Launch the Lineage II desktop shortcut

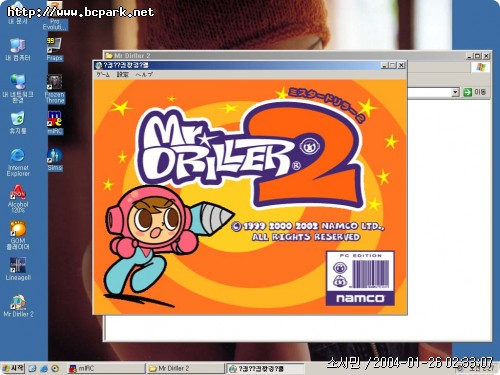pyautogui.click(x=18, y=269)
